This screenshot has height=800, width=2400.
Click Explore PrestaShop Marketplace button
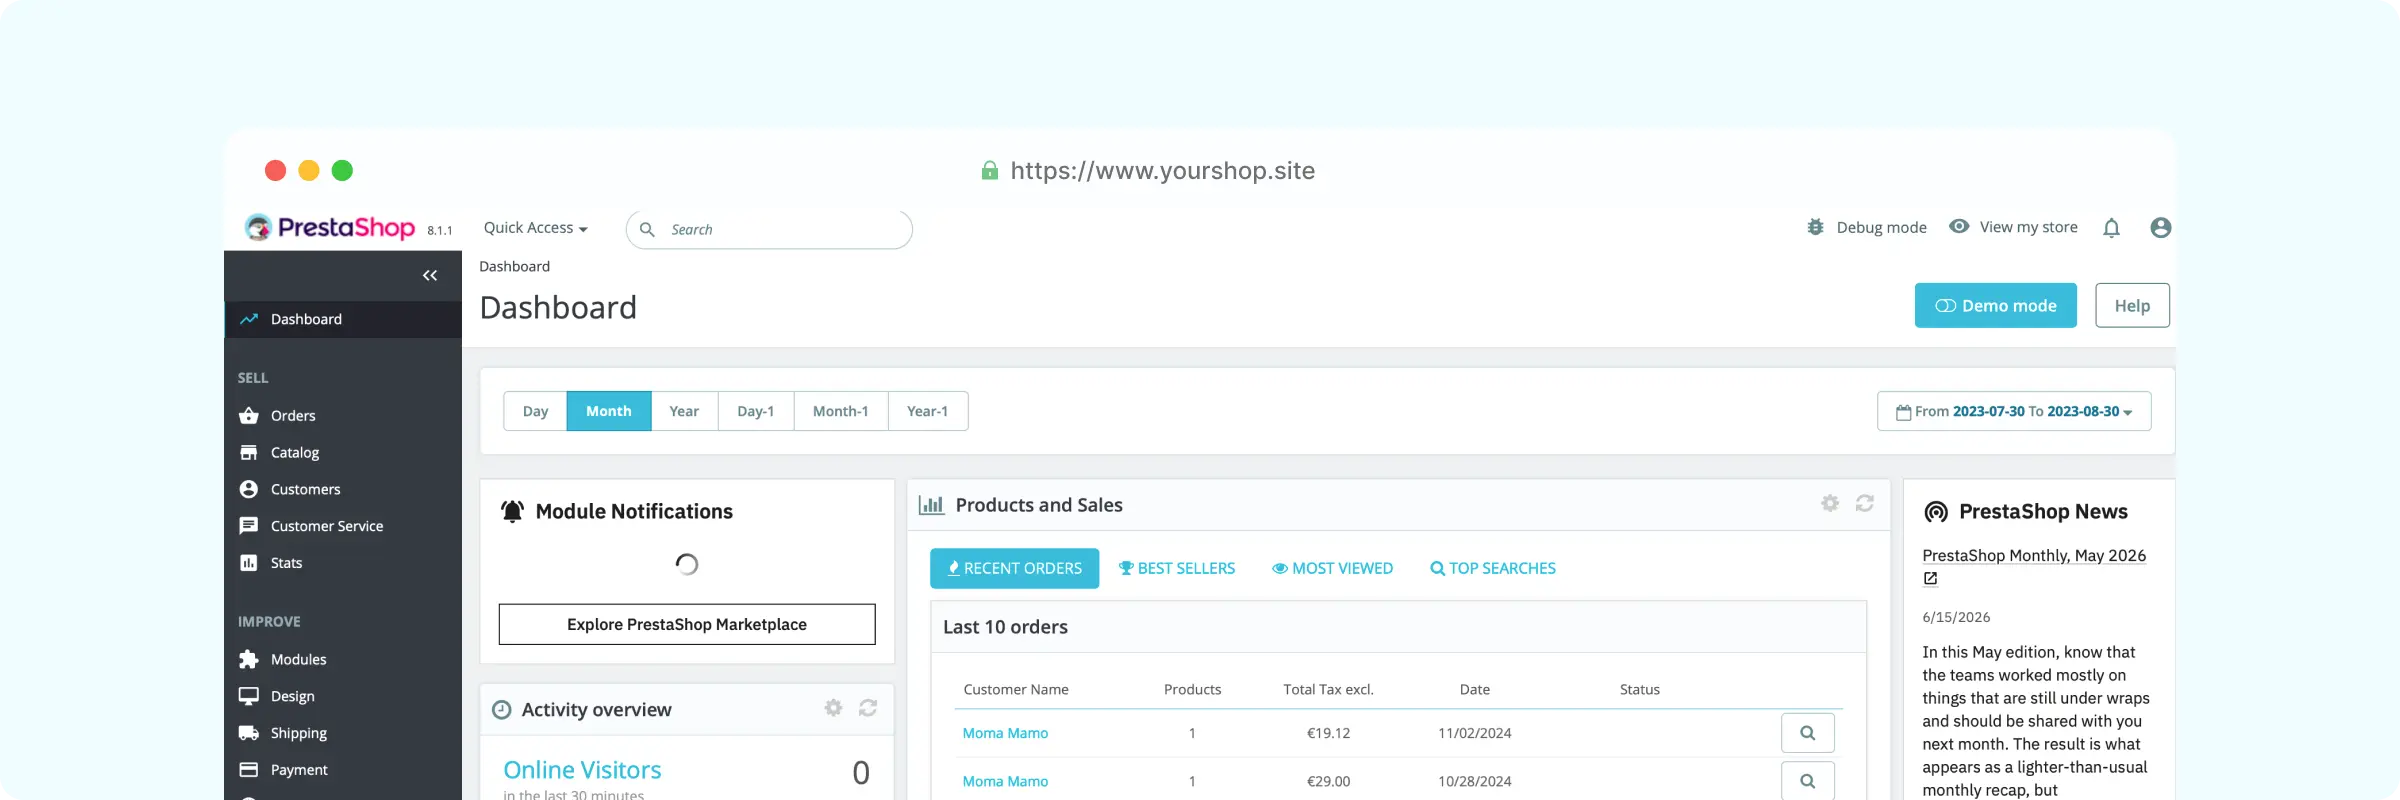(x=687, y=624)
